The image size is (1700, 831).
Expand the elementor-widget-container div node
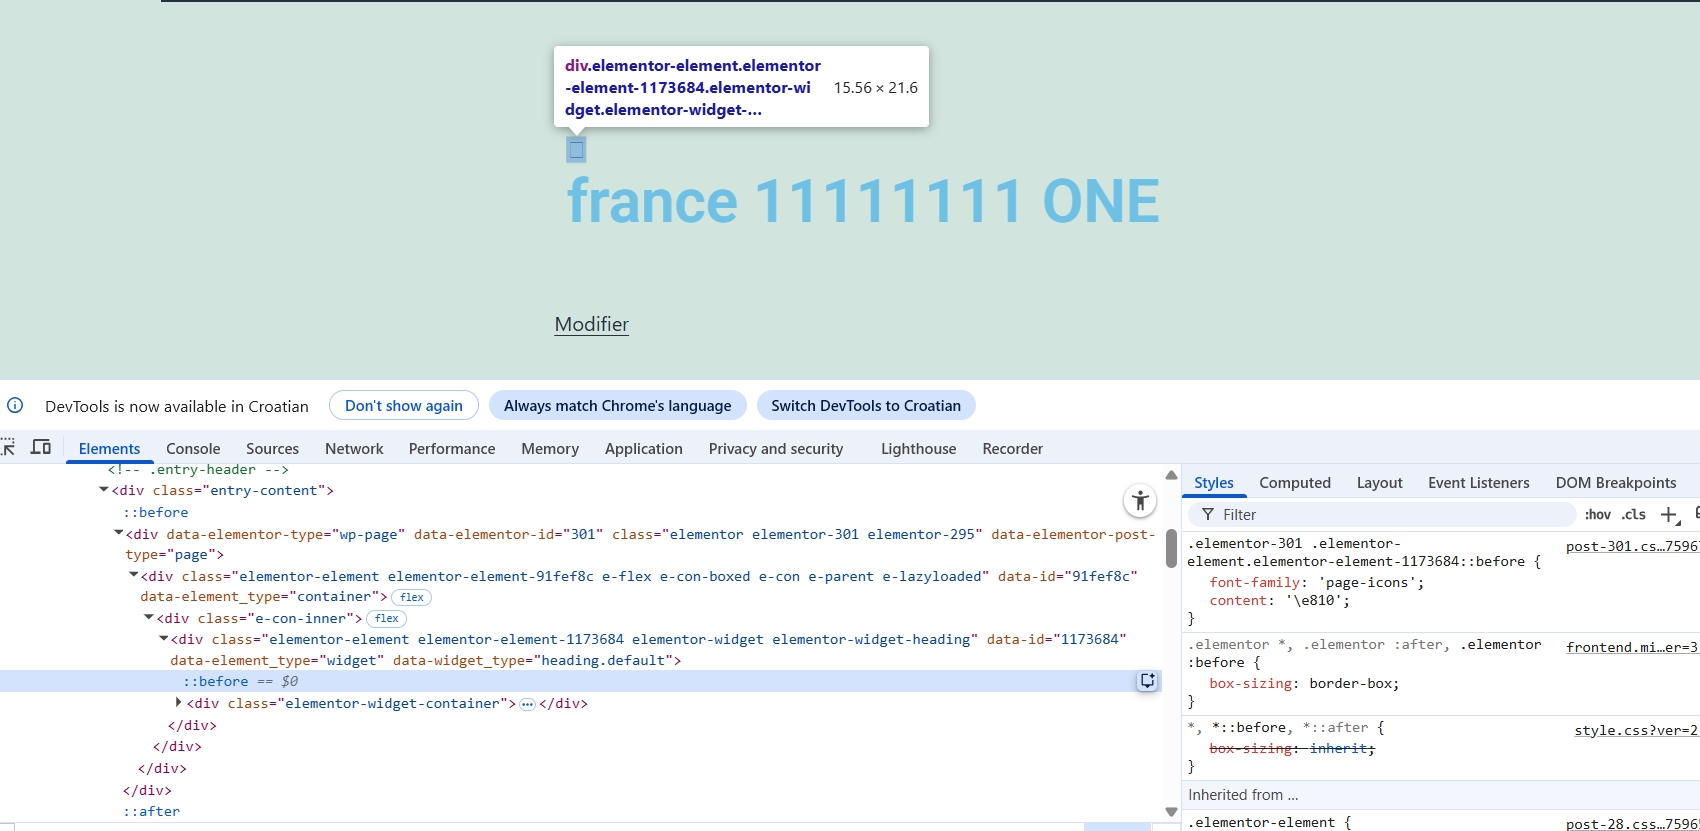point(179,703)
